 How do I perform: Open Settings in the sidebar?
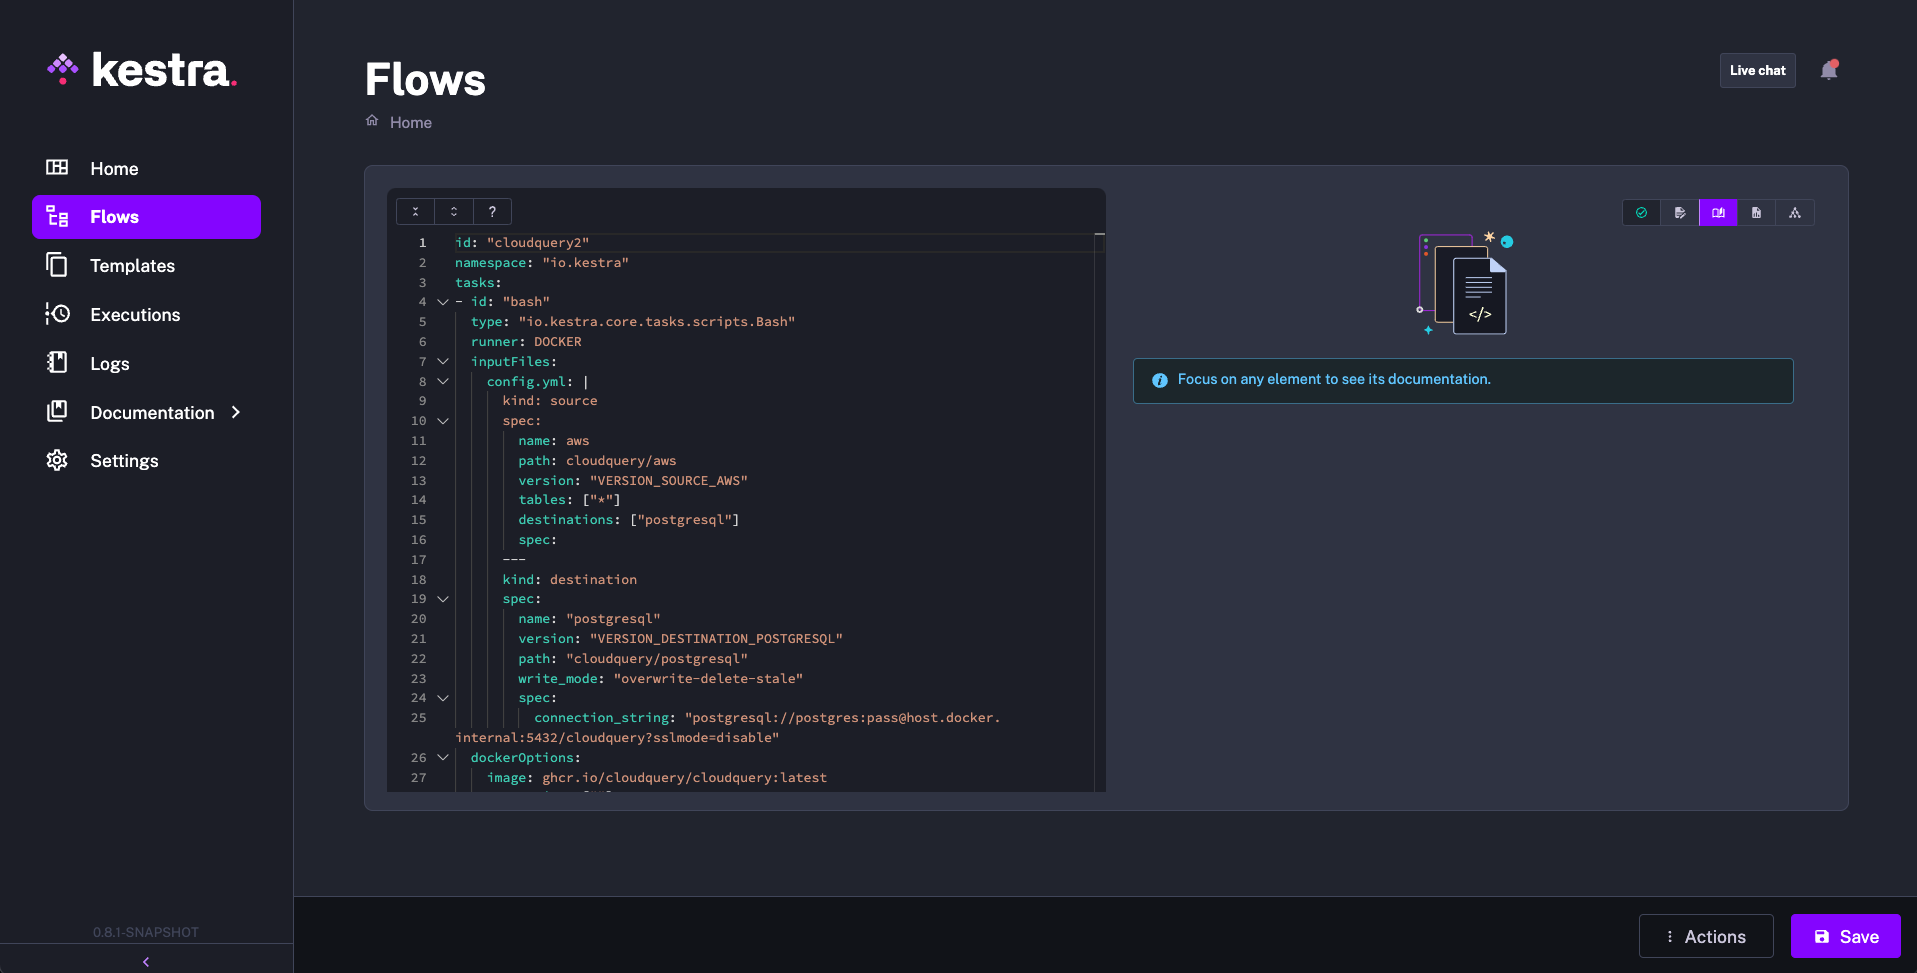[x=146, y=461]
